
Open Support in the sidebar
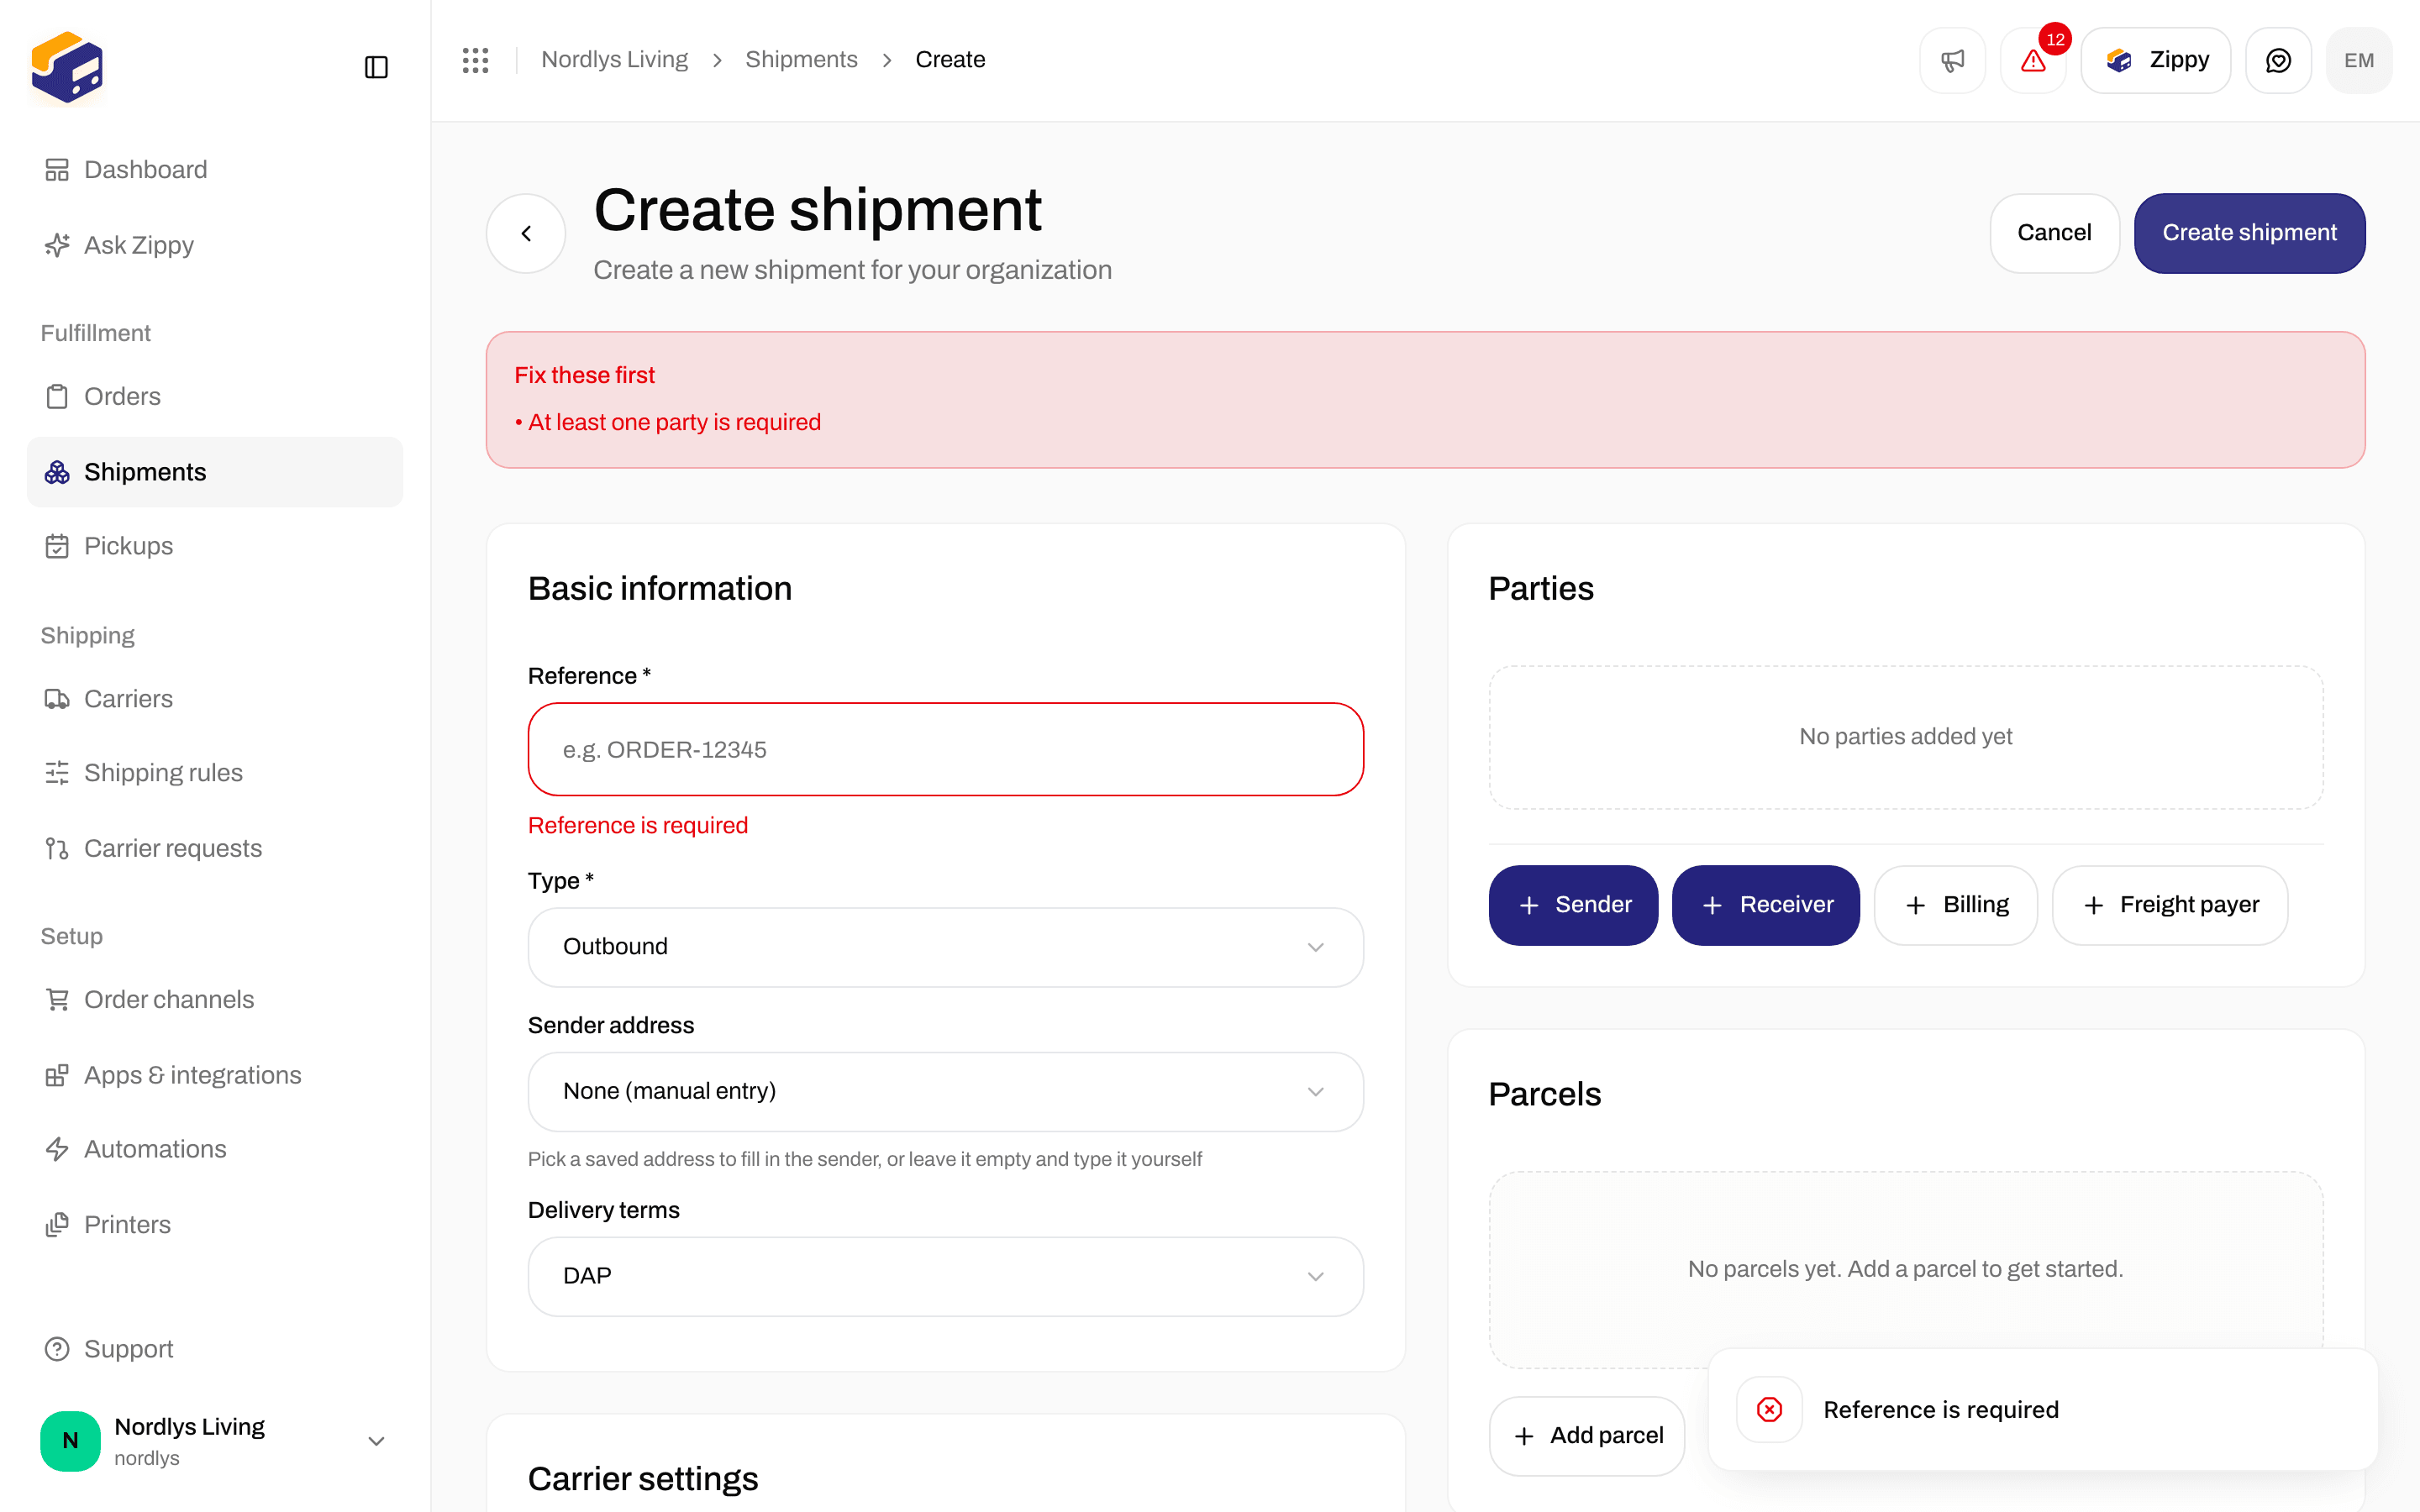(x=215, y=1349)
